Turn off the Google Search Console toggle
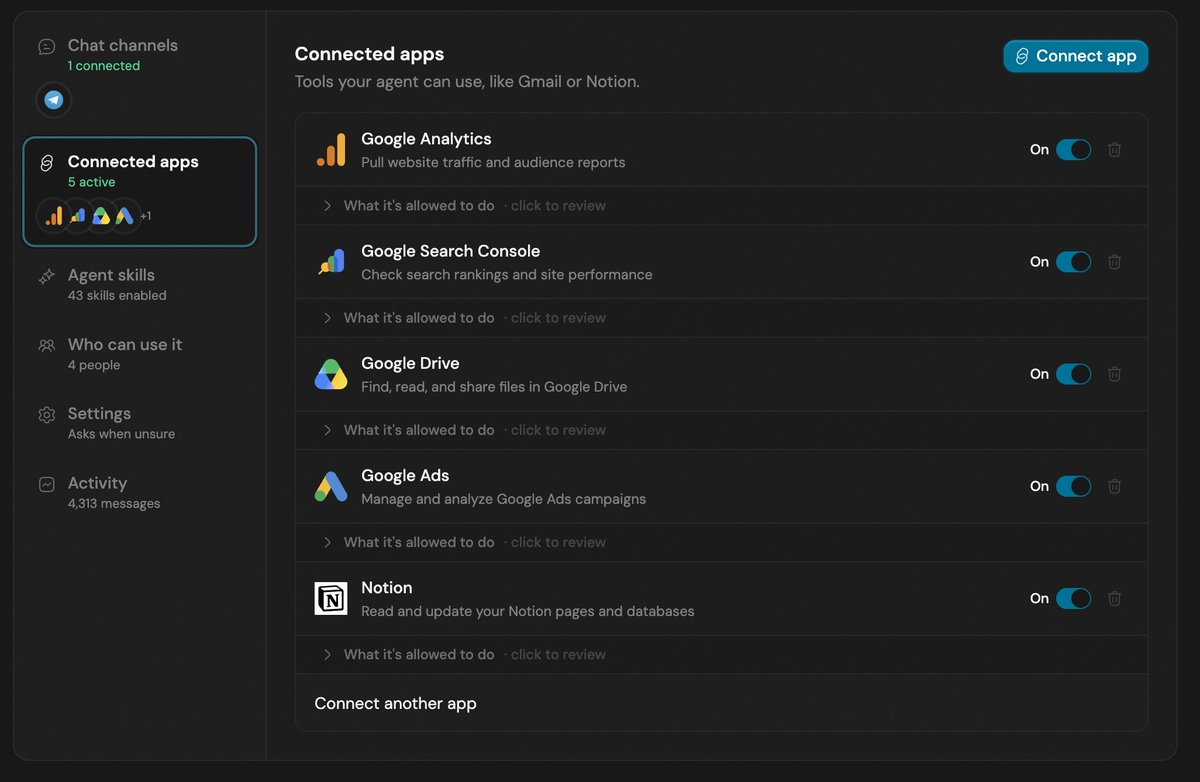This screenshot has width=1200, height=782. coord(1074,262)
